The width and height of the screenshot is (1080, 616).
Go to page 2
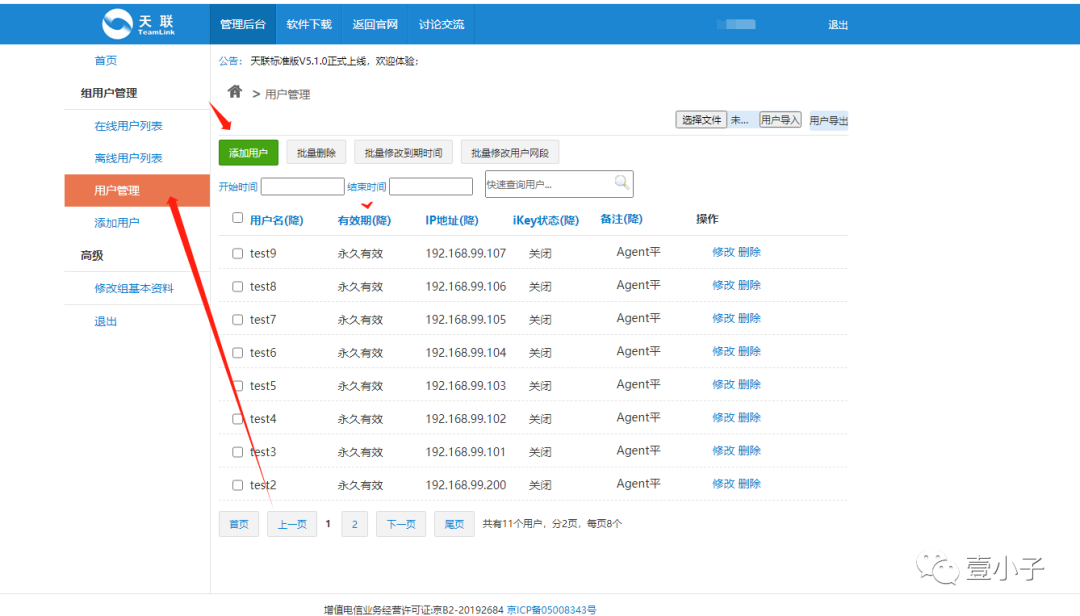[x=355, y=524]
